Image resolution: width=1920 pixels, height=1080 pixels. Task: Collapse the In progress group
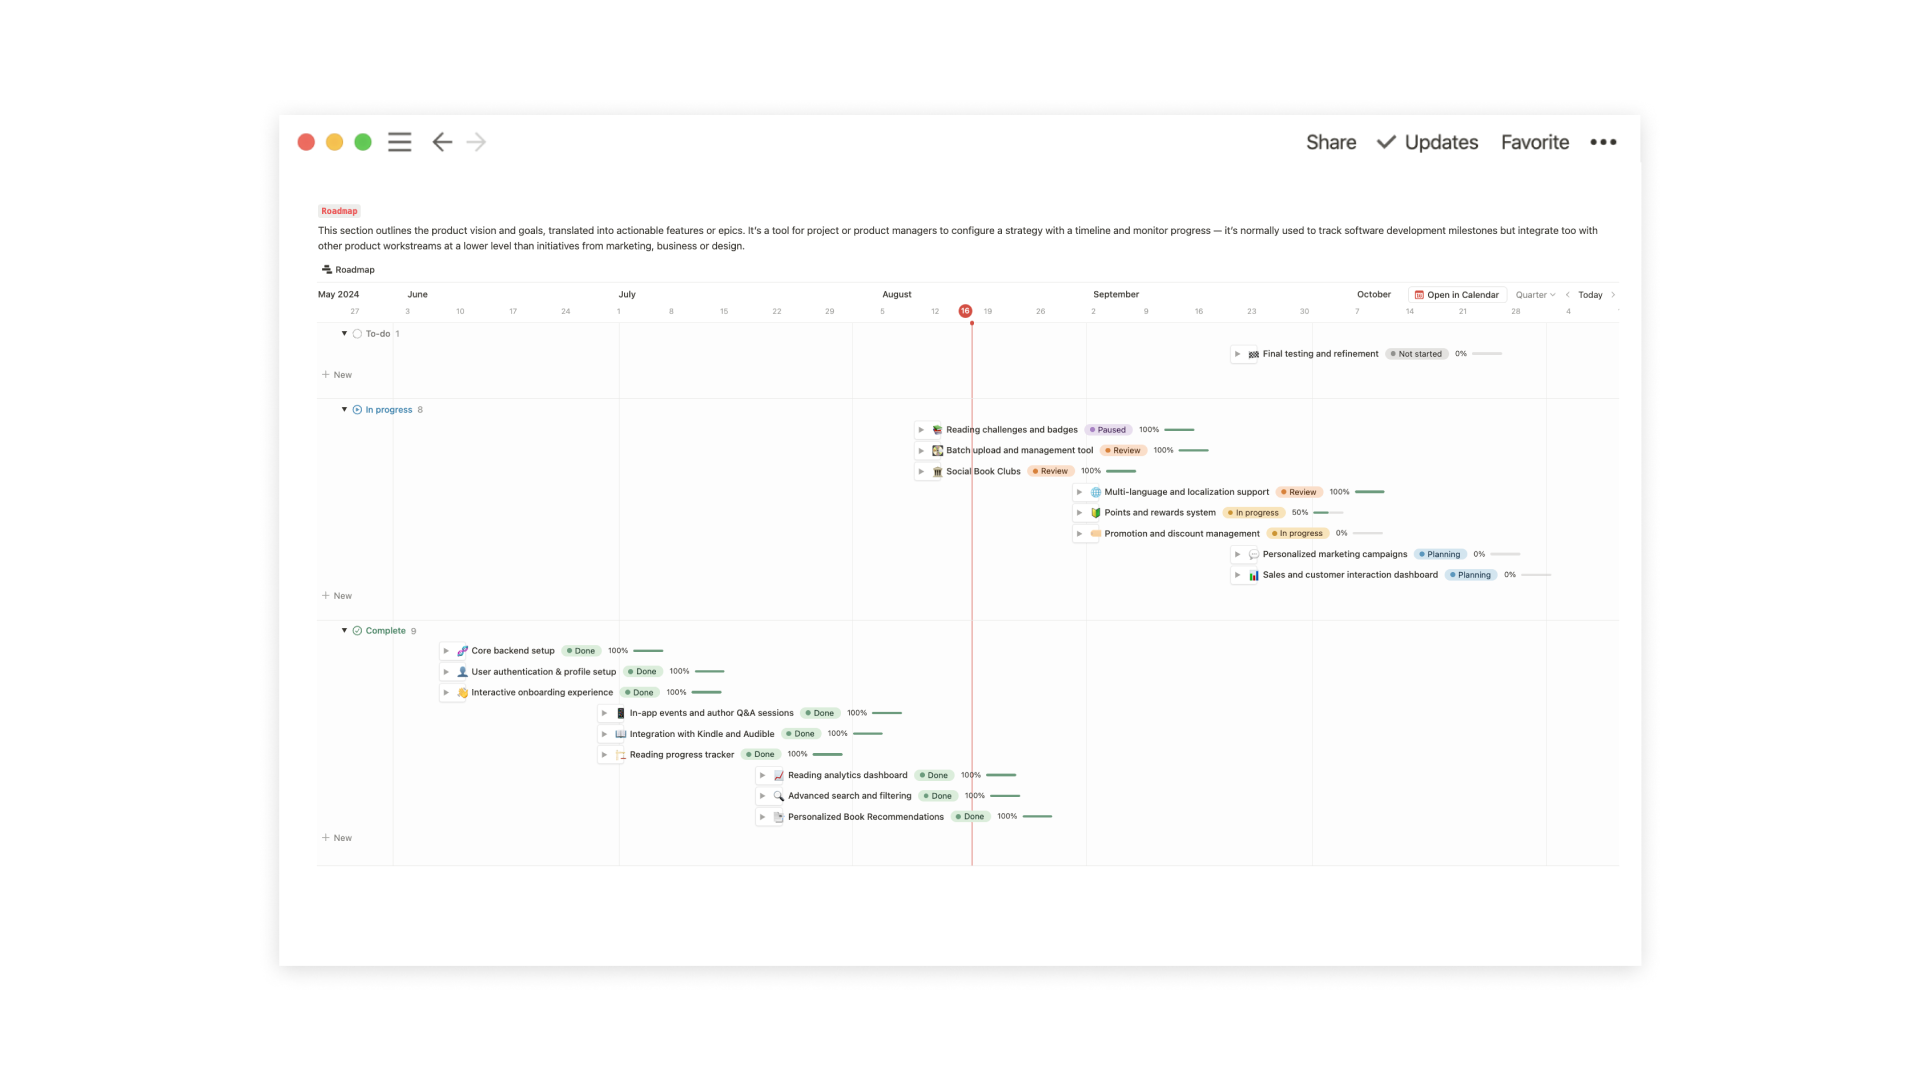(344, 410)
